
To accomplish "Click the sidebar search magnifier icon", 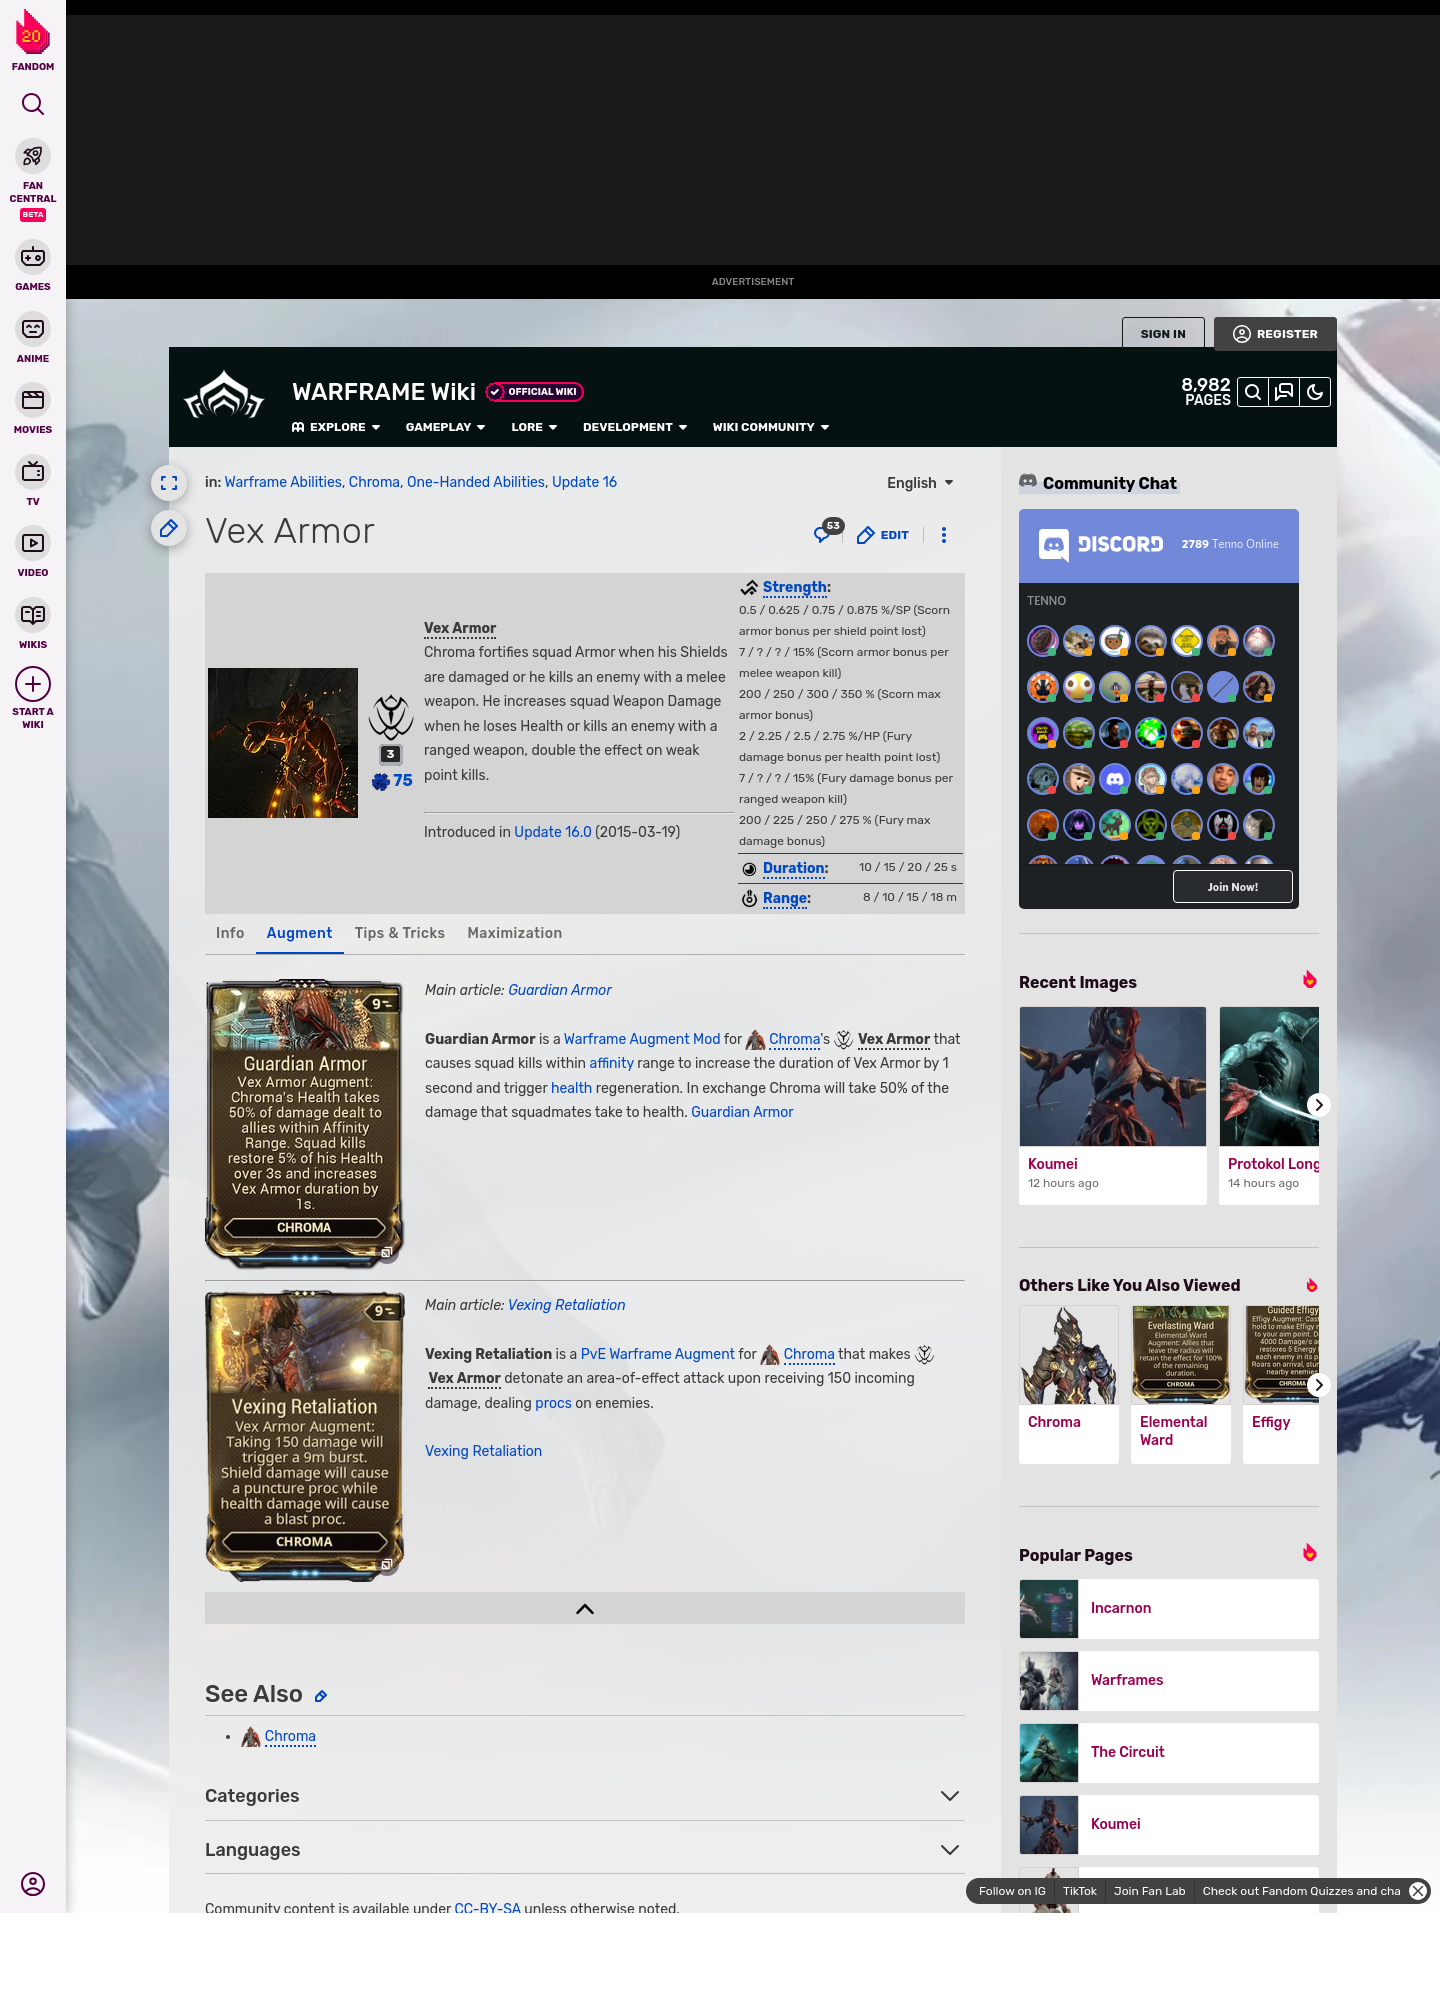I will [33, 104].
